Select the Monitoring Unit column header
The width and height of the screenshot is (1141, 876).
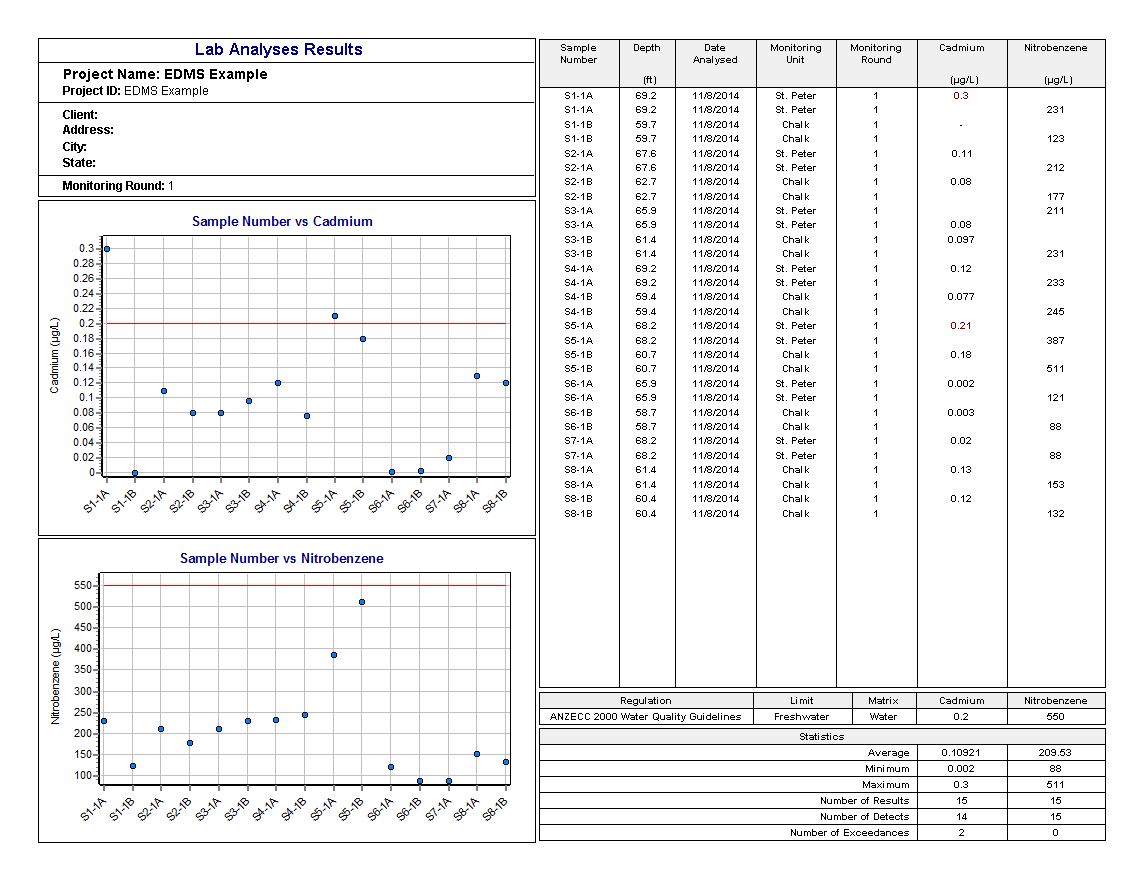(x=795, y=54)
